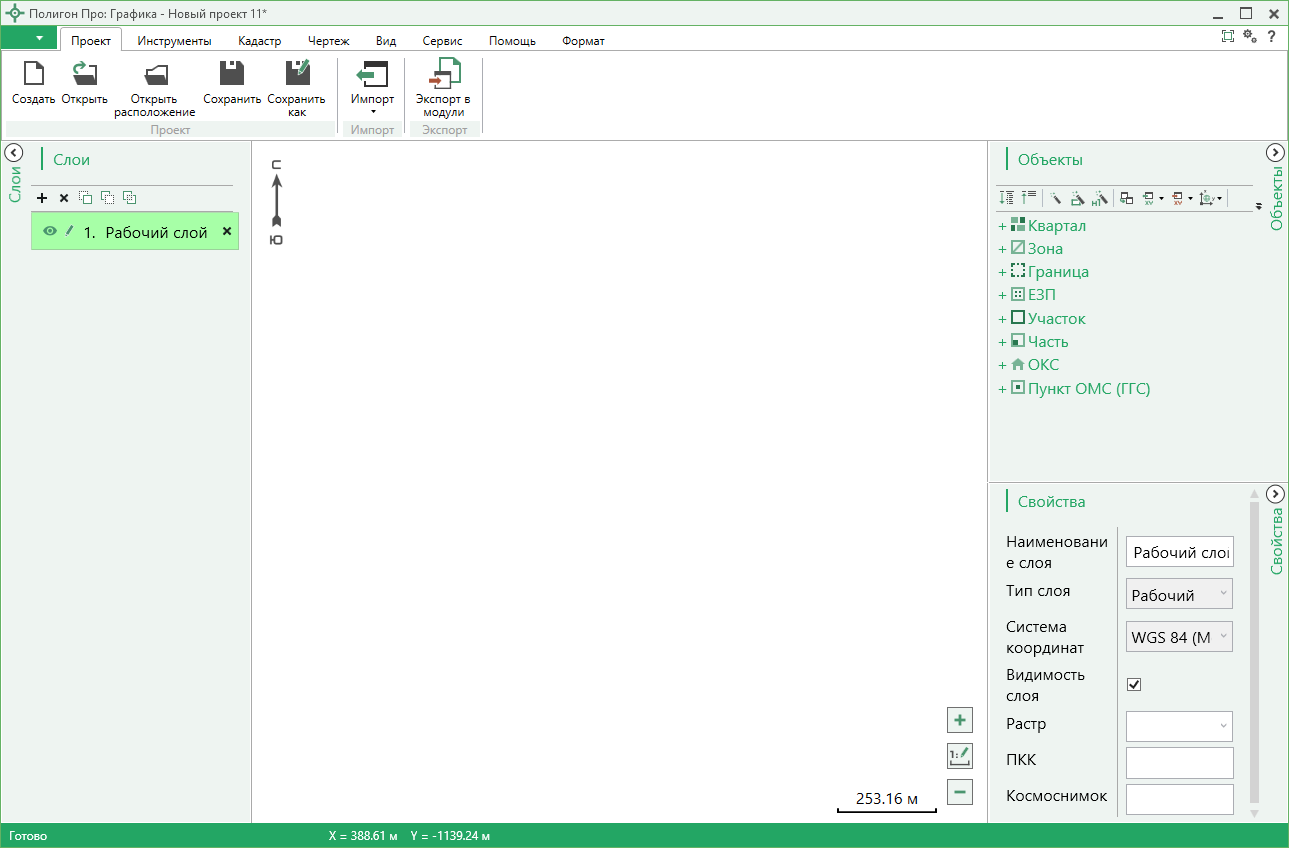Image resolution: width=1289 pixels, height=848 pixels.
Task: Expand the Участок tree node
Action: tap(1003, 319)
